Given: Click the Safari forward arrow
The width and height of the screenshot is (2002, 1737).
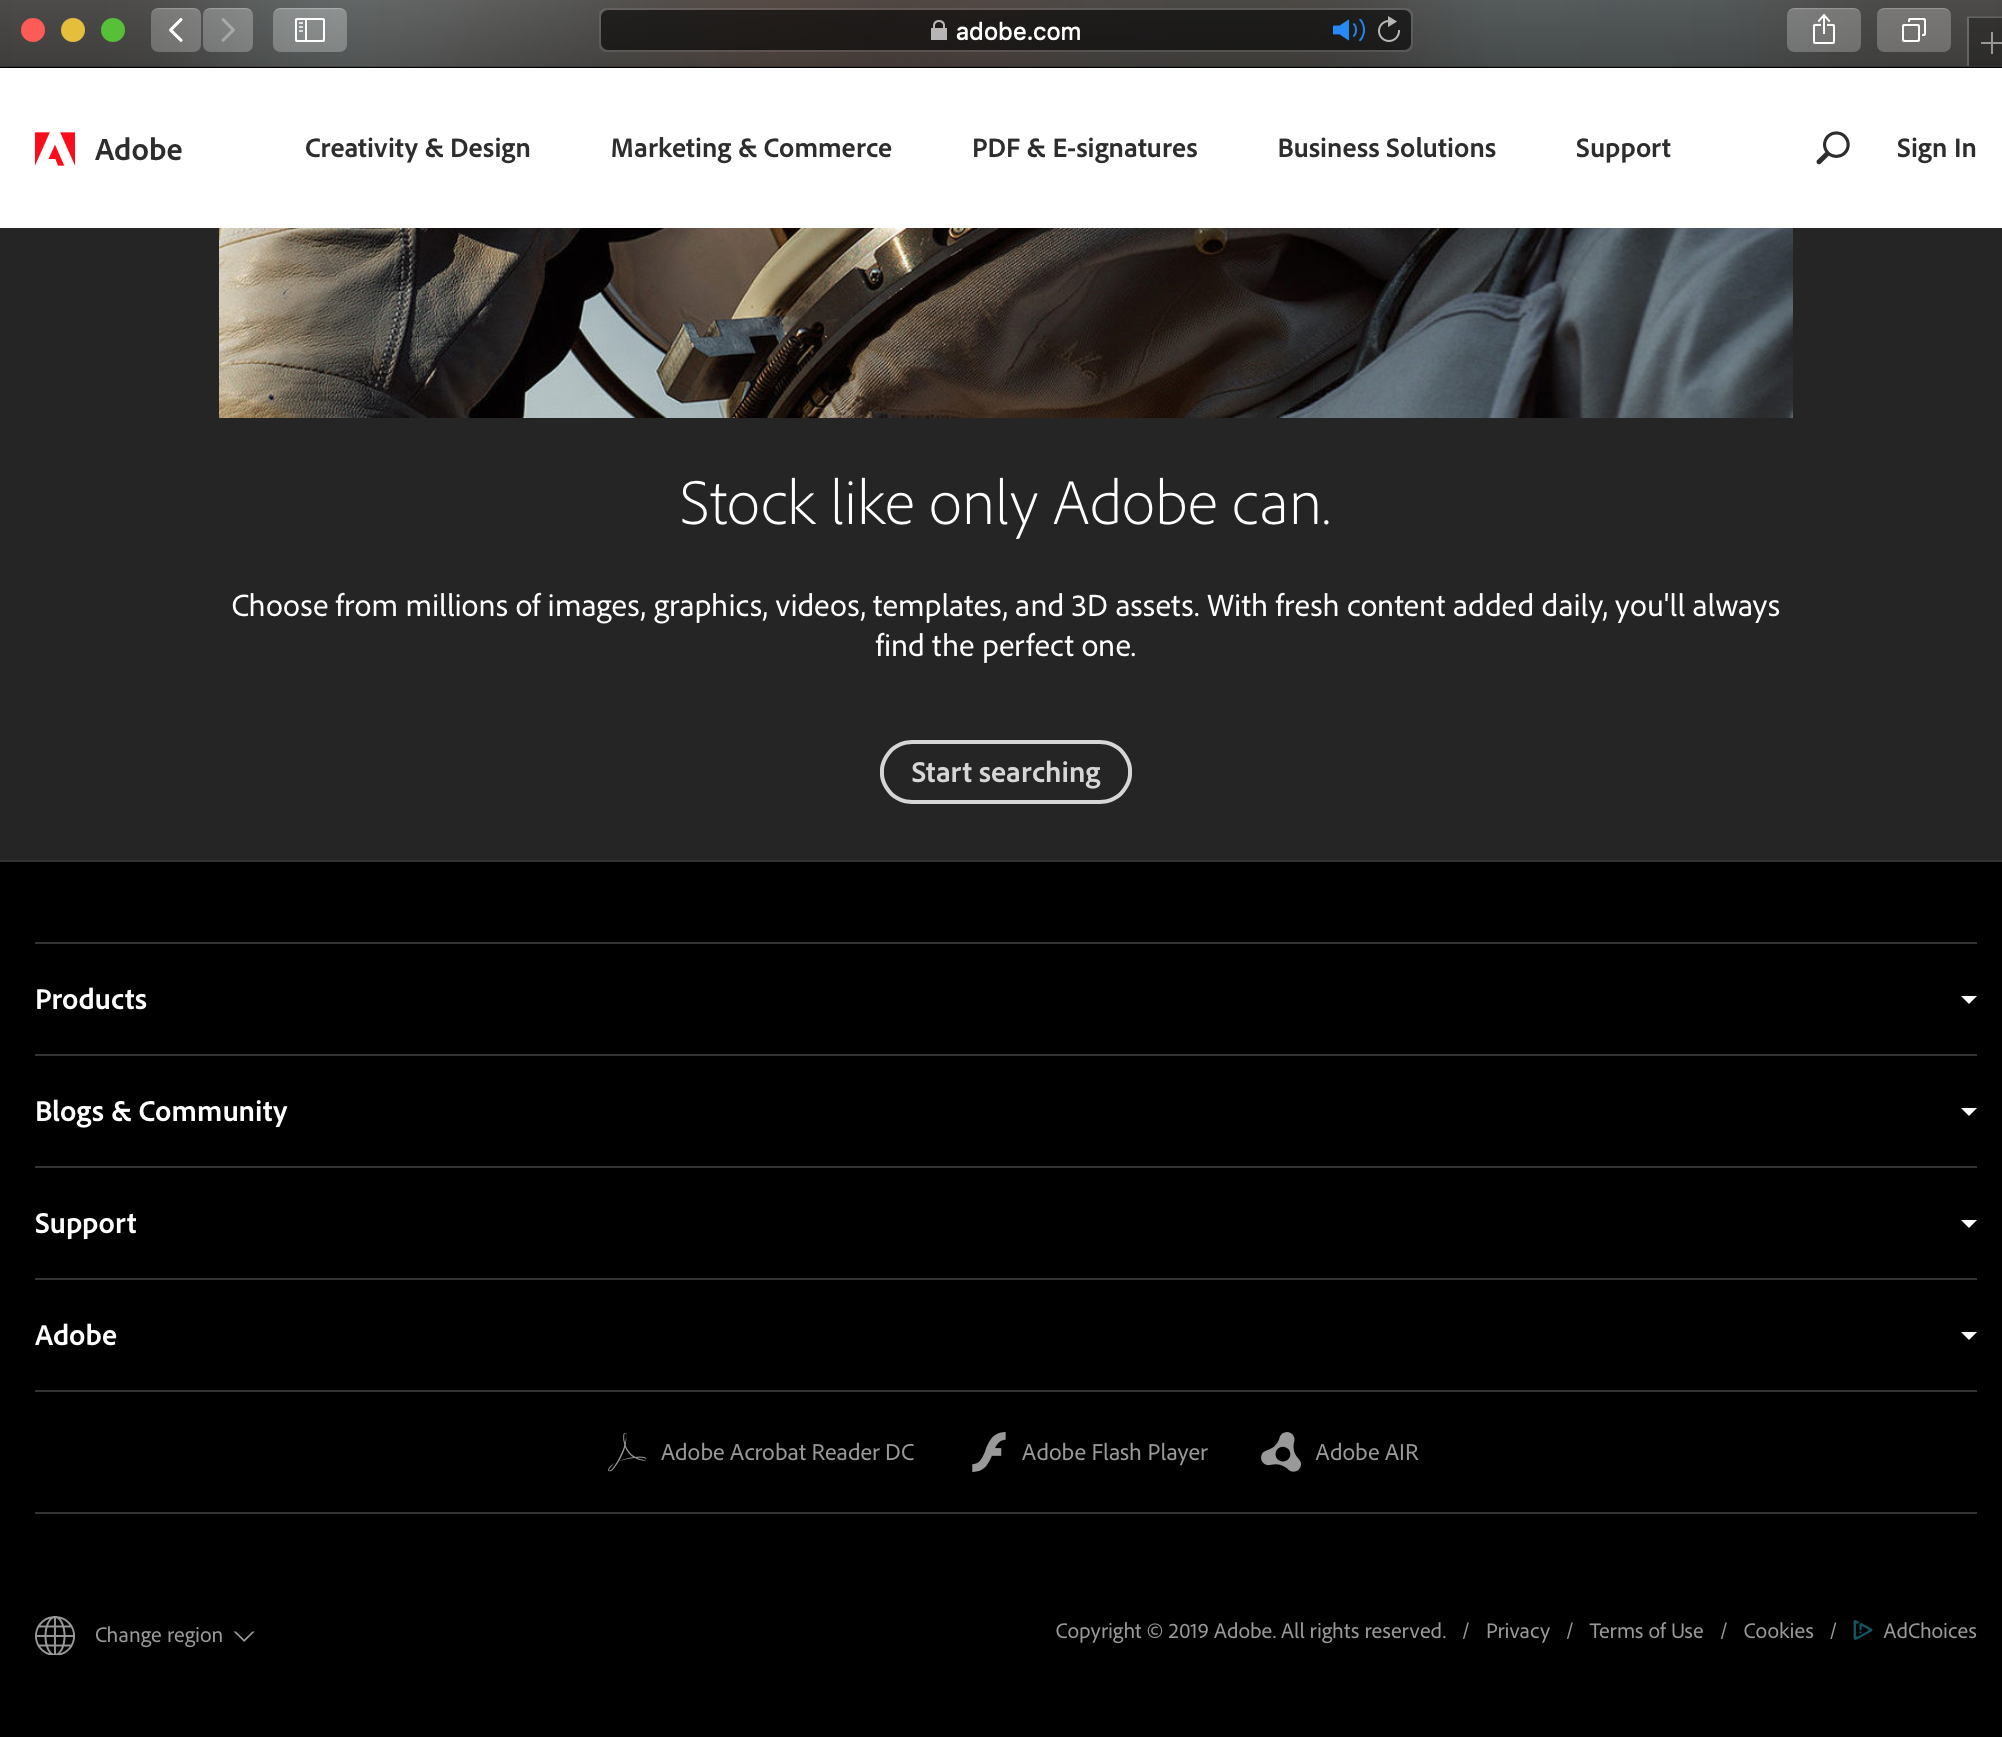Looking at the screenshot, I should [x=228, y=30].
